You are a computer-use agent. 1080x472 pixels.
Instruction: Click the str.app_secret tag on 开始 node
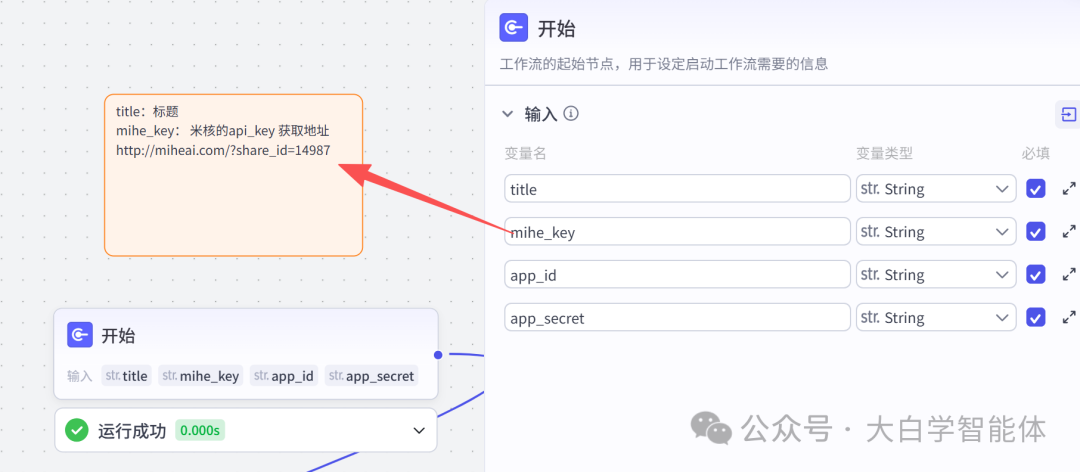coord(371,376)
